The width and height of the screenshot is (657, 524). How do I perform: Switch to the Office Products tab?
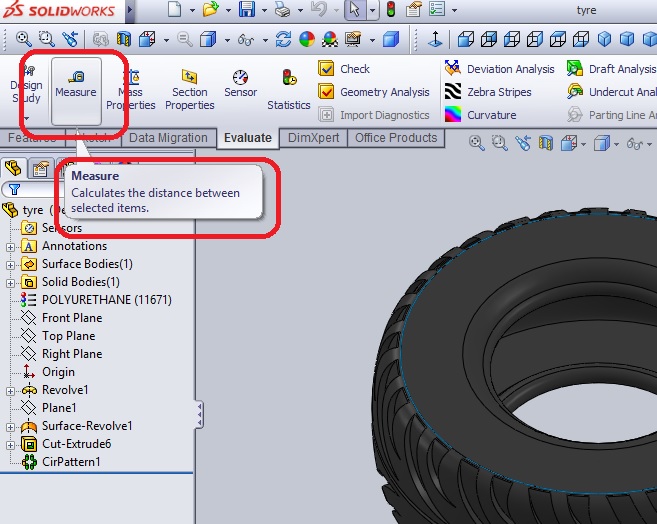coord(396,138)
